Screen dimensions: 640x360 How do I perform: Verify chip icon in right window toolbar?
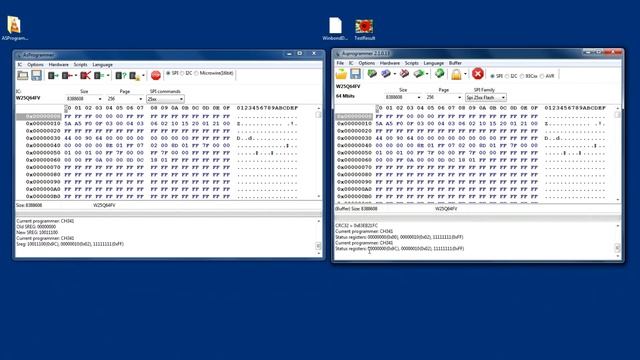pyautogui.click(x=418, y=73)
